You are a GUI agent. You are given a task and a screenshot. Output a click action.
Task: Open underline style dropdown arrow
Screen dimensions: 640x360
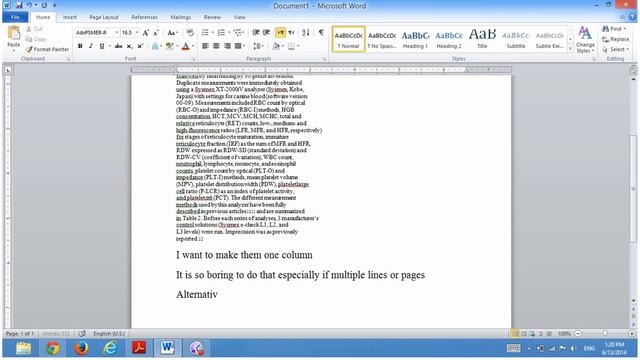point(109,46)
